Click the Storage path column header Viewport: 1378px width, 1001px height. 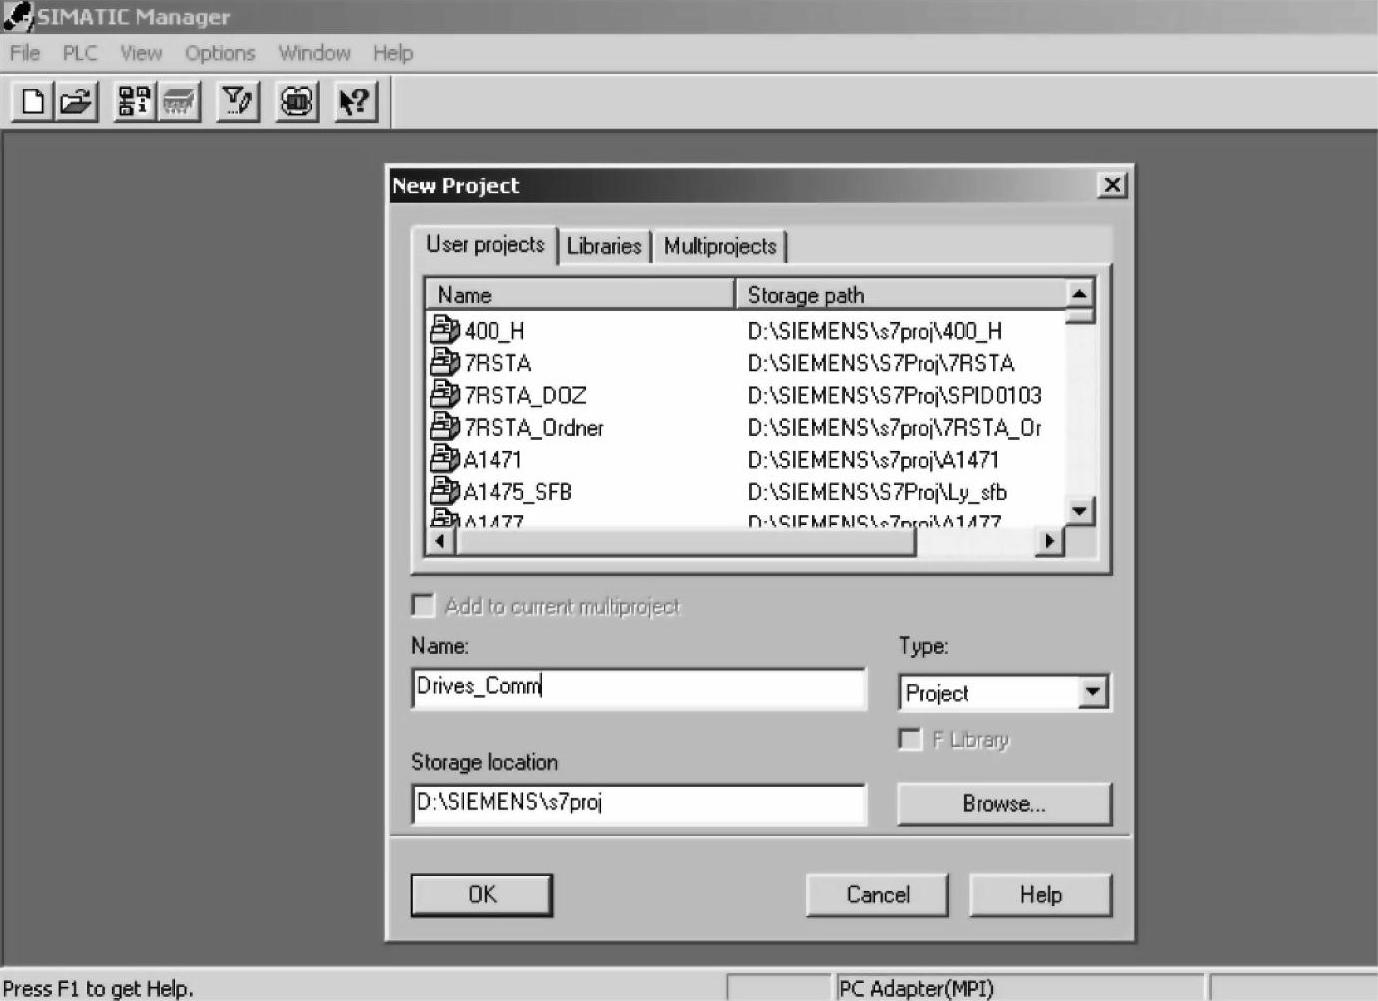pos(901,295)
